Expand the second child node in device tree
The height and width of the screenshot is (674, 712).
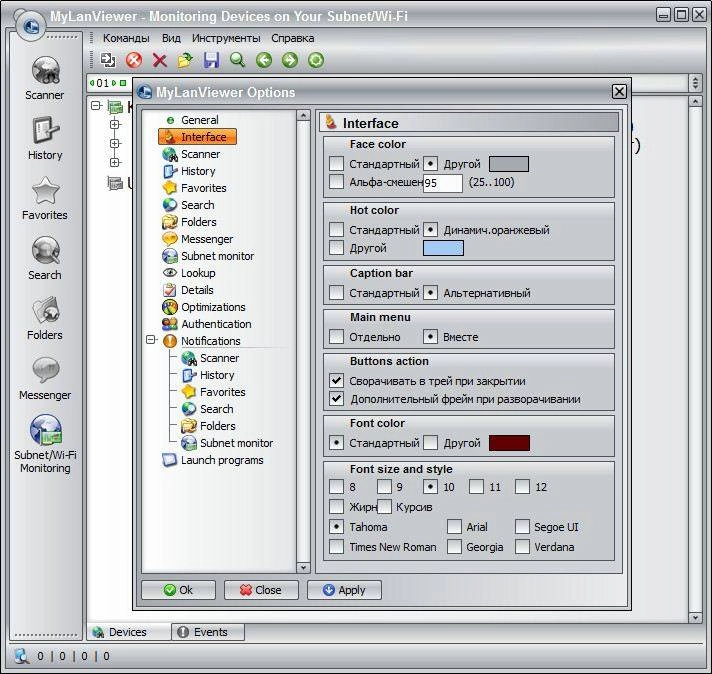pos(115,143)
